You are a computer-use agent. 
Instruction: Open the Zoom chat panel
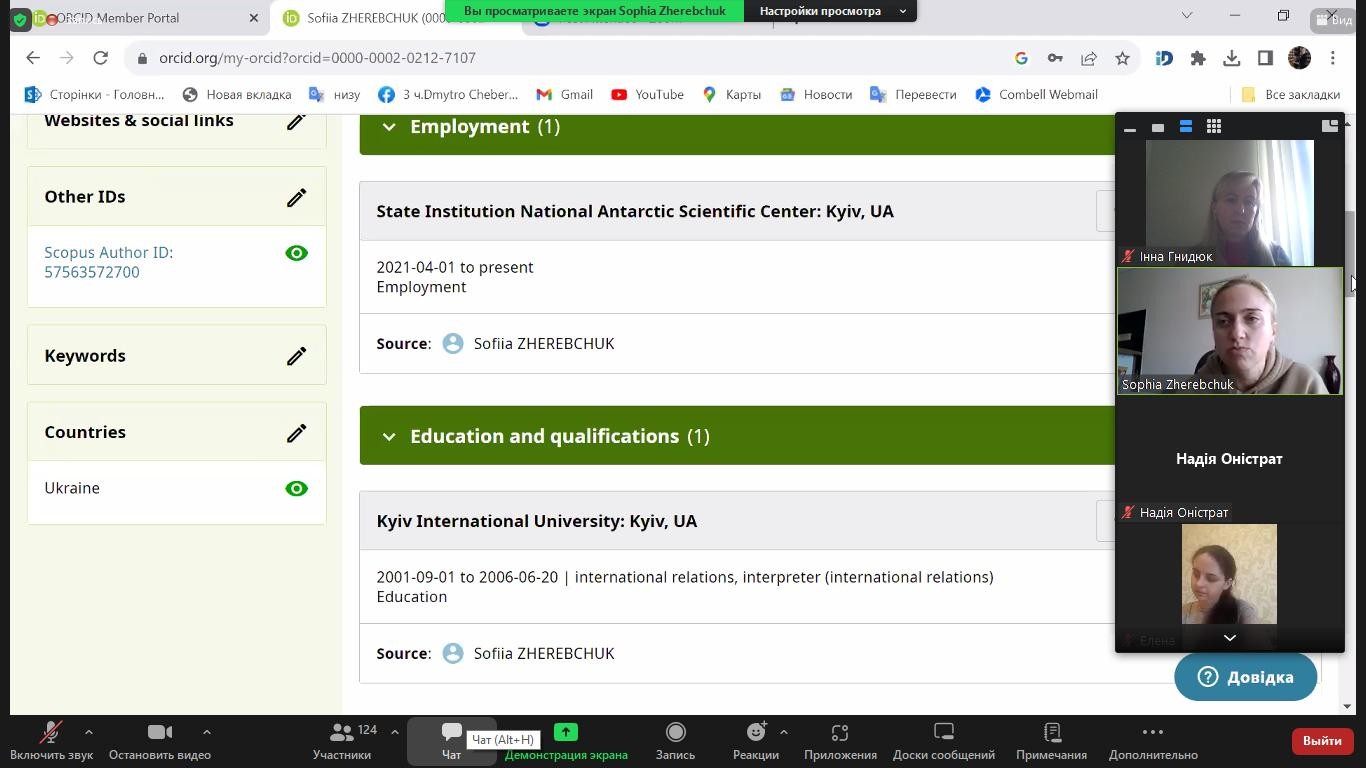tap(451, 740)
